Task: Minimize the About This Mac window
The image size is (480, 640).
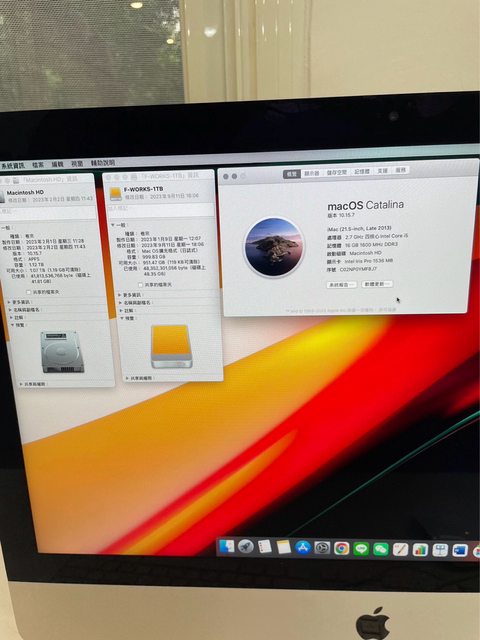Action: pyautogui.click(x=234, y=176)
